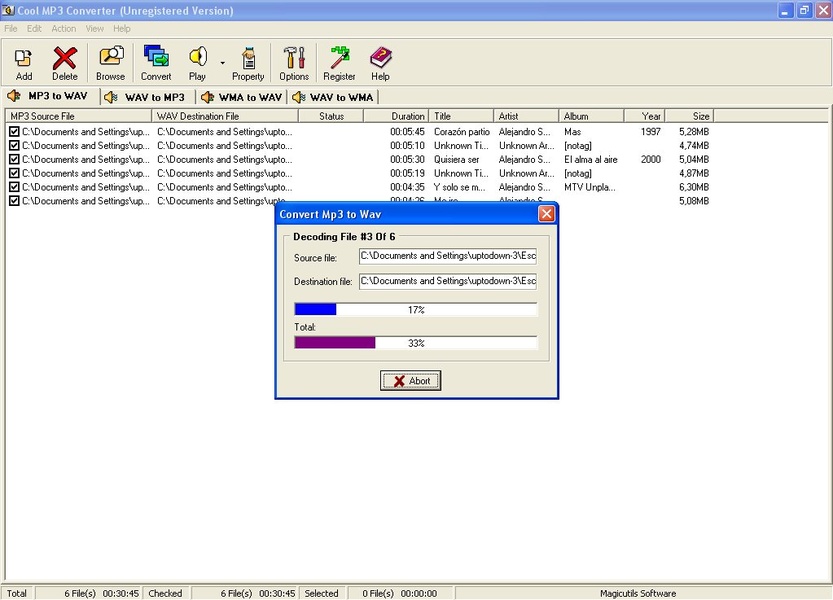833x600 pixels.
Task: Open the Browse folder icon
Action: click(111, 58)
